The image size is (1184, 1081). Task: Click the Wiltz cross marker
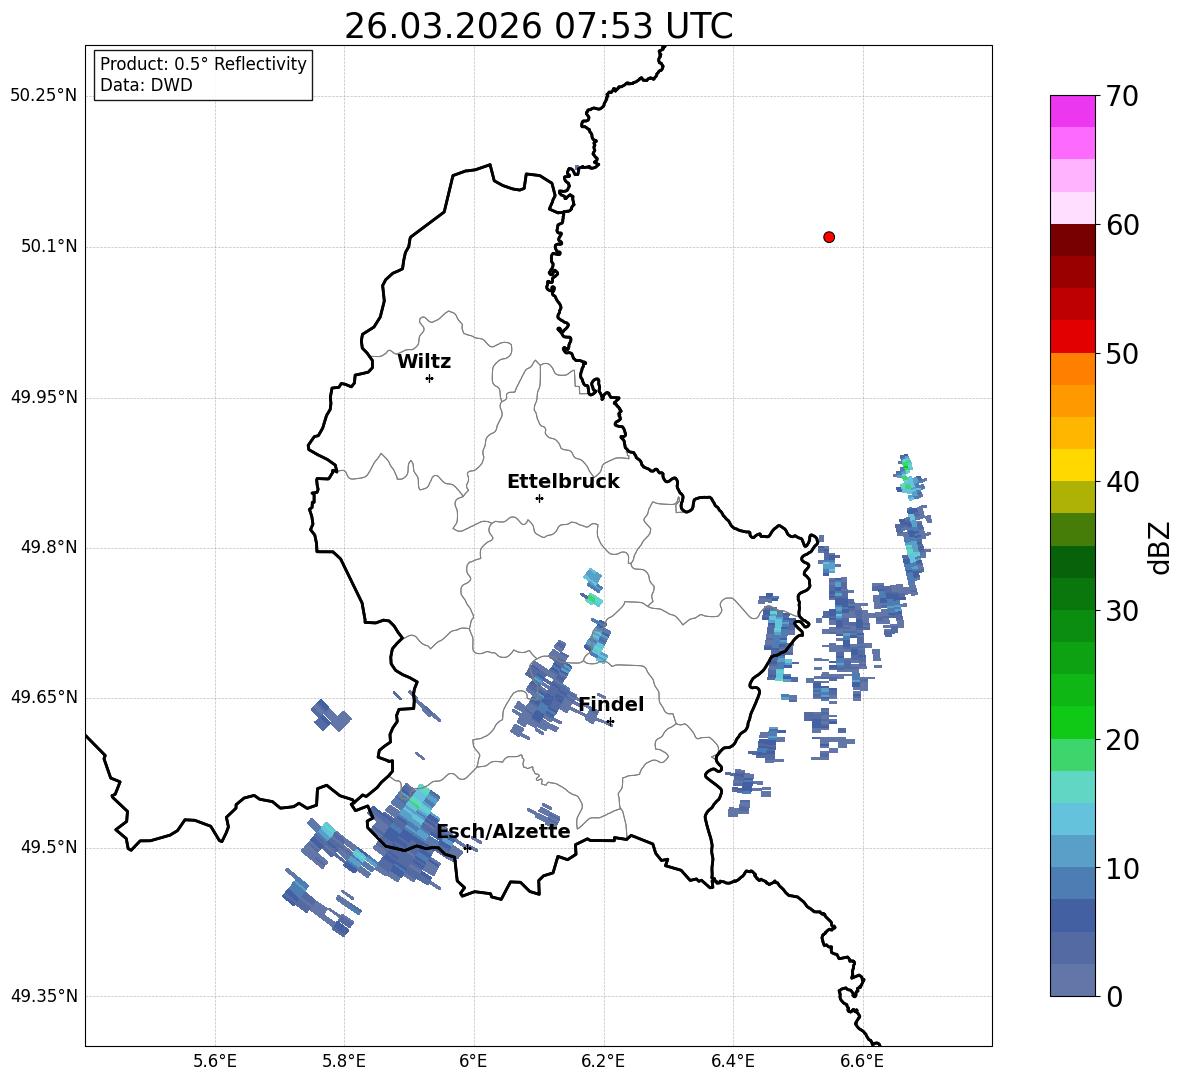(x=430, y=378)
